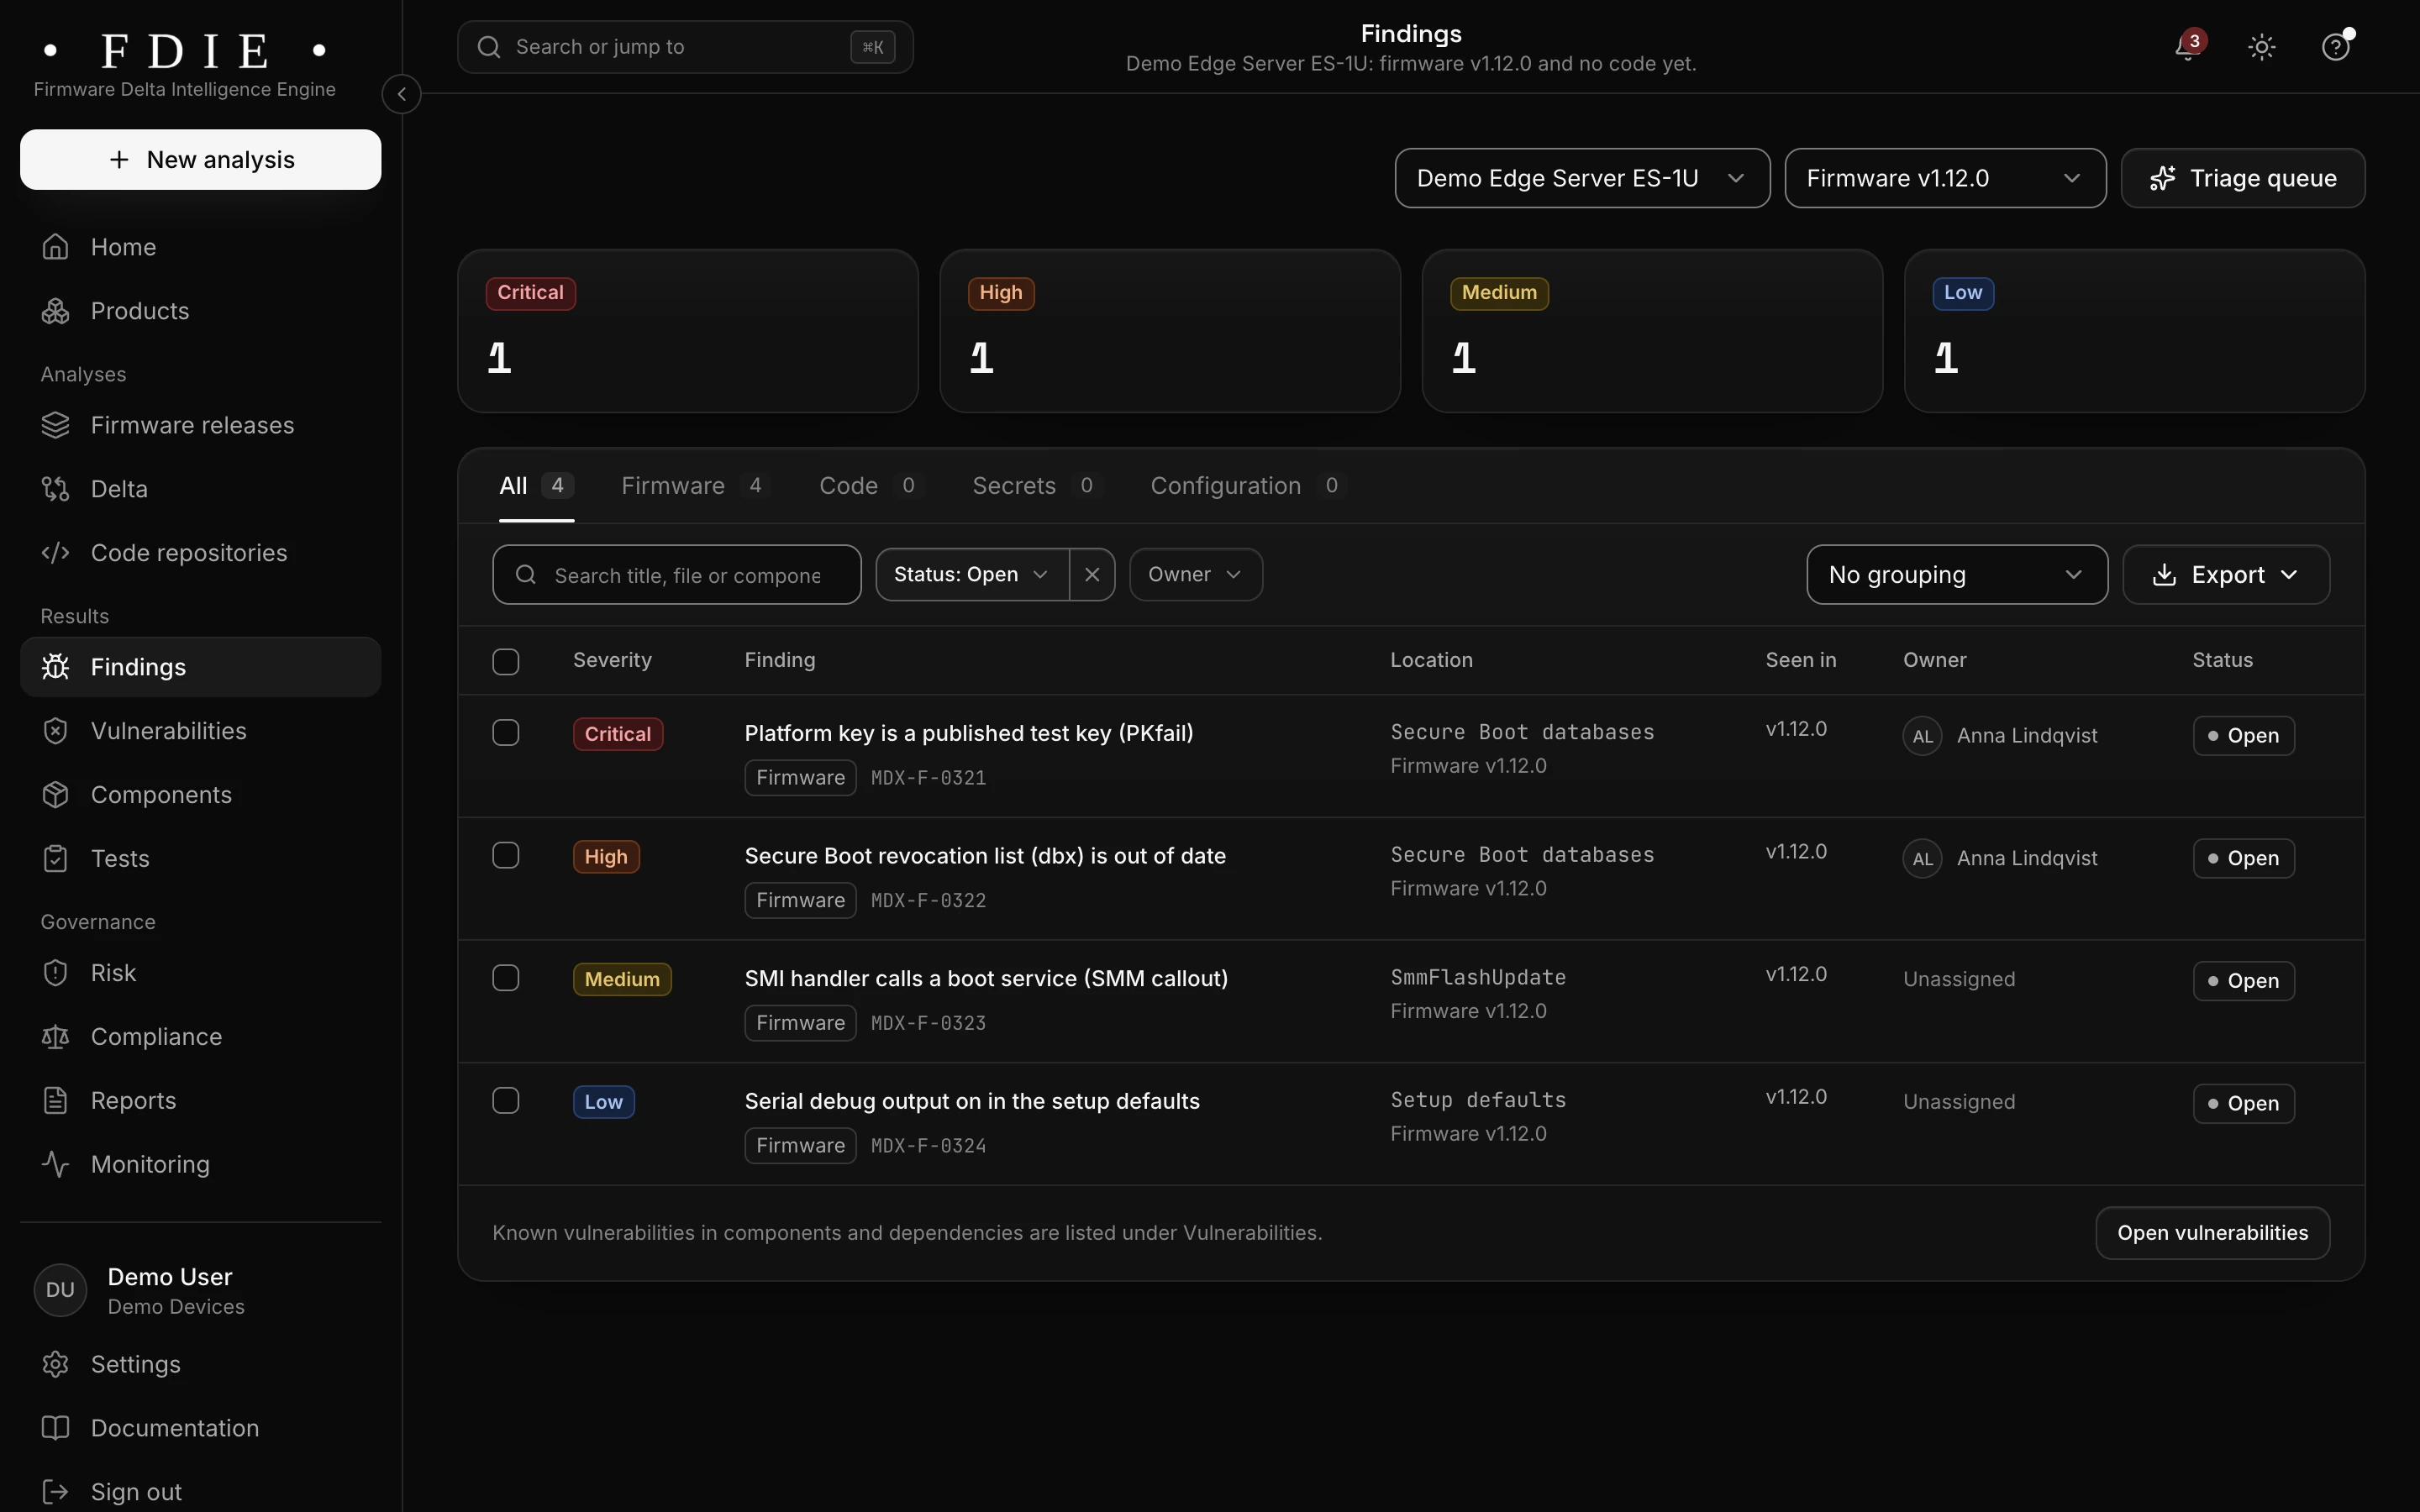2420x1512 pixels.
Task: Open Compliance in the sidebar
Action: 200,1037
